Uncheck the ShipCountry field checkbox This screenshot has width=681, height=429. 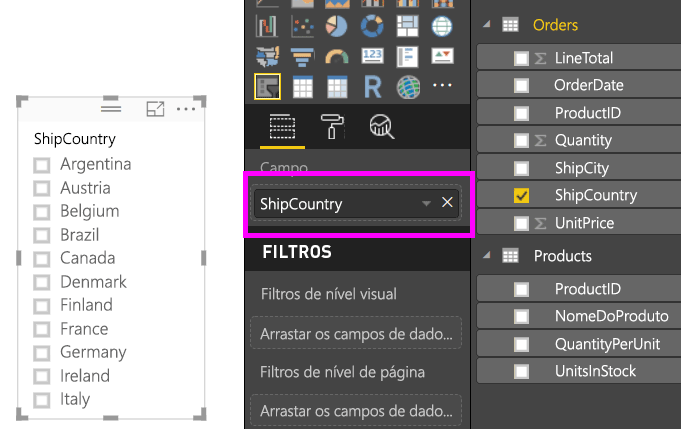click(x=521, y=196)
